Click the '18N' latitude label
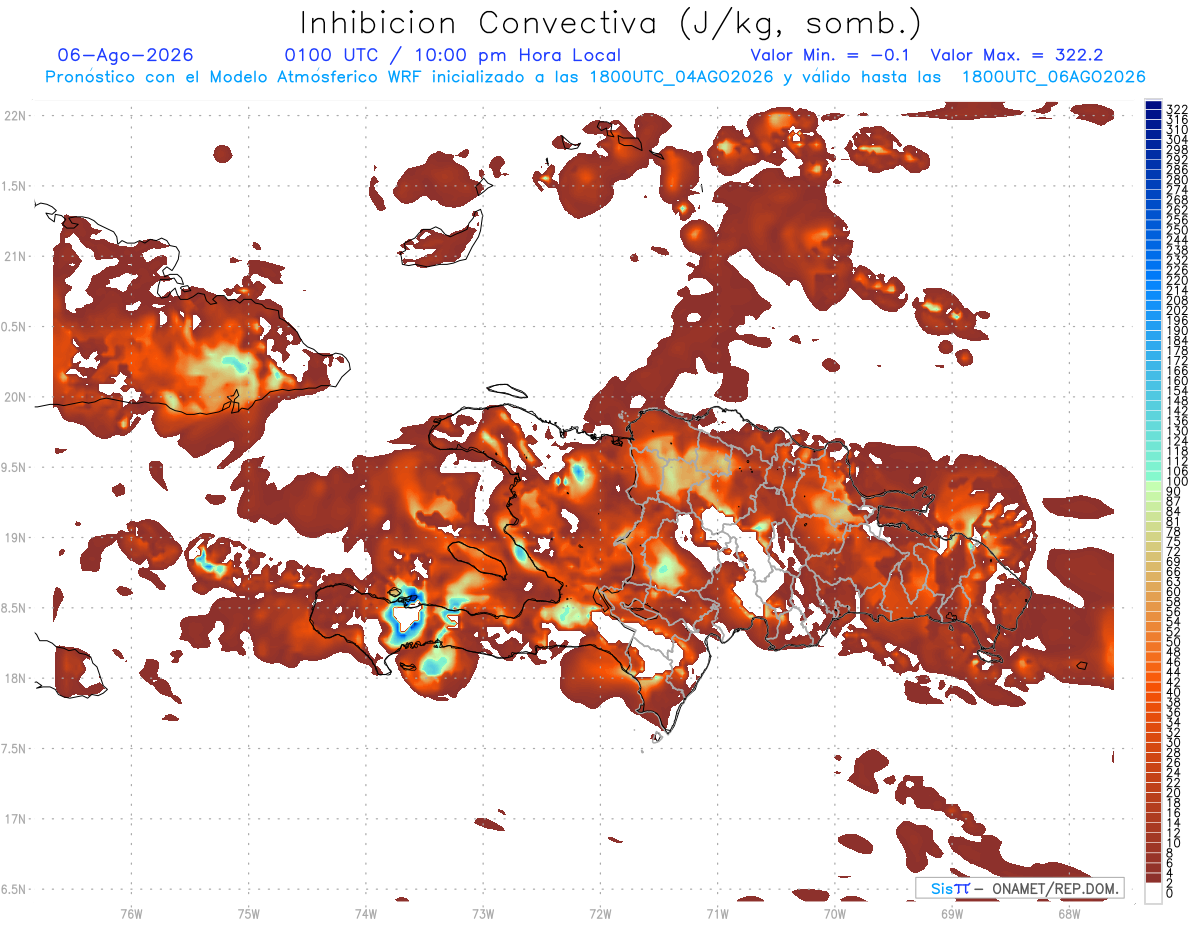The width and height of the screenshot is (1200, 927). click(15, 678)
